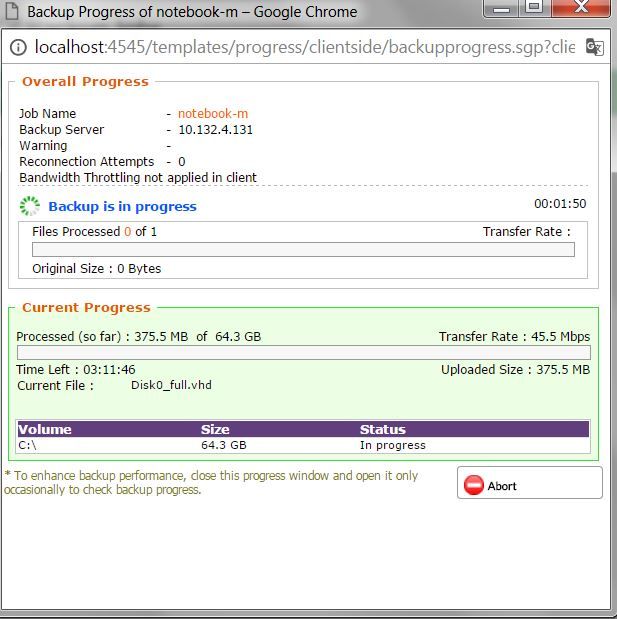Click the Volume column header

pos(45,429)
